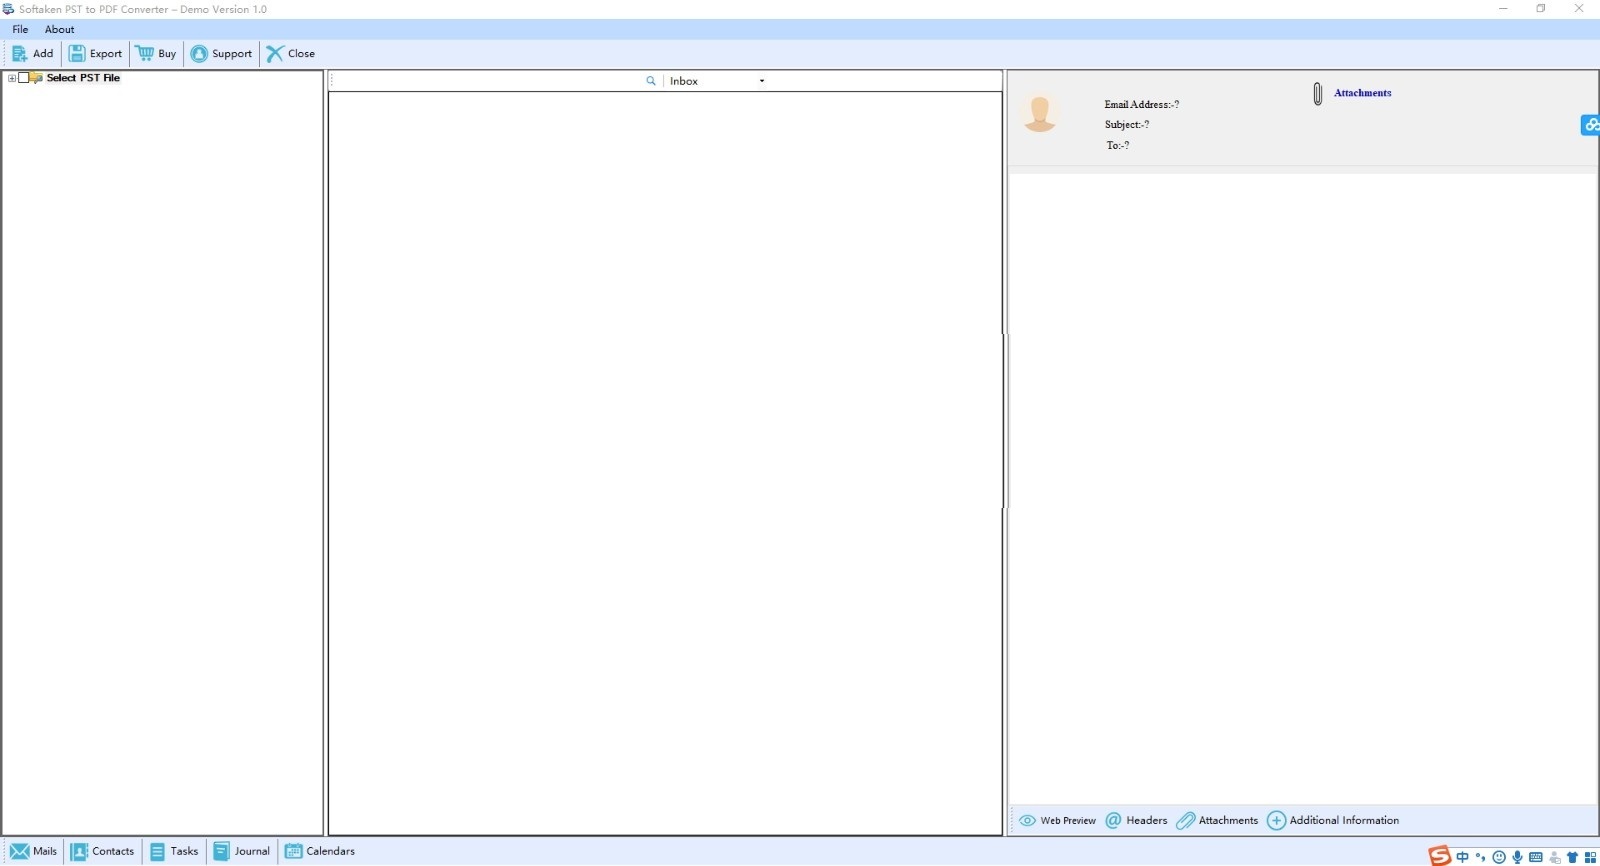Switch to the bottom Attachments tab
The image size is (1600, 866).
(x=1217, y=820)
